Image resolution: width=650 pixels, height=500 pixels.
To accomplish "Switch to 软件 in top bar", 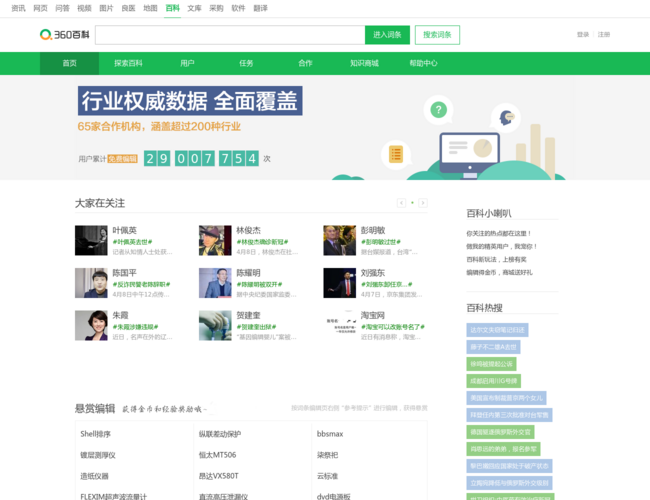I will coord(238,8).
